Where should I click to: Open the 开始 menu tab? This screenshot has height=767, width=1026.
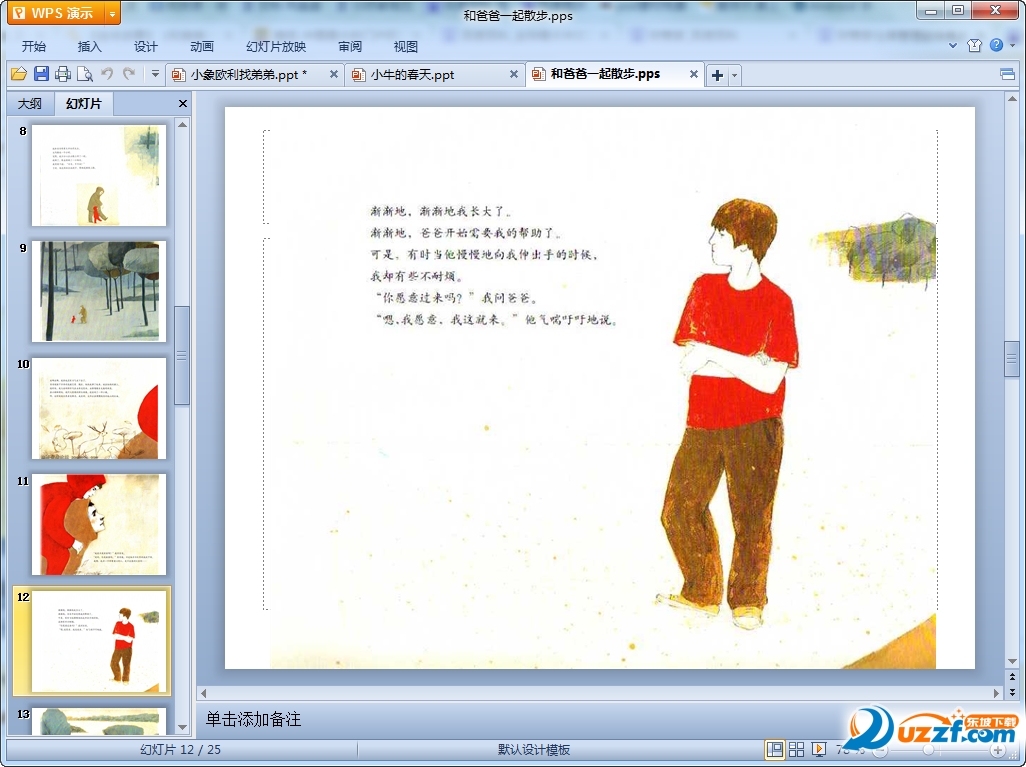click(33, 46)
